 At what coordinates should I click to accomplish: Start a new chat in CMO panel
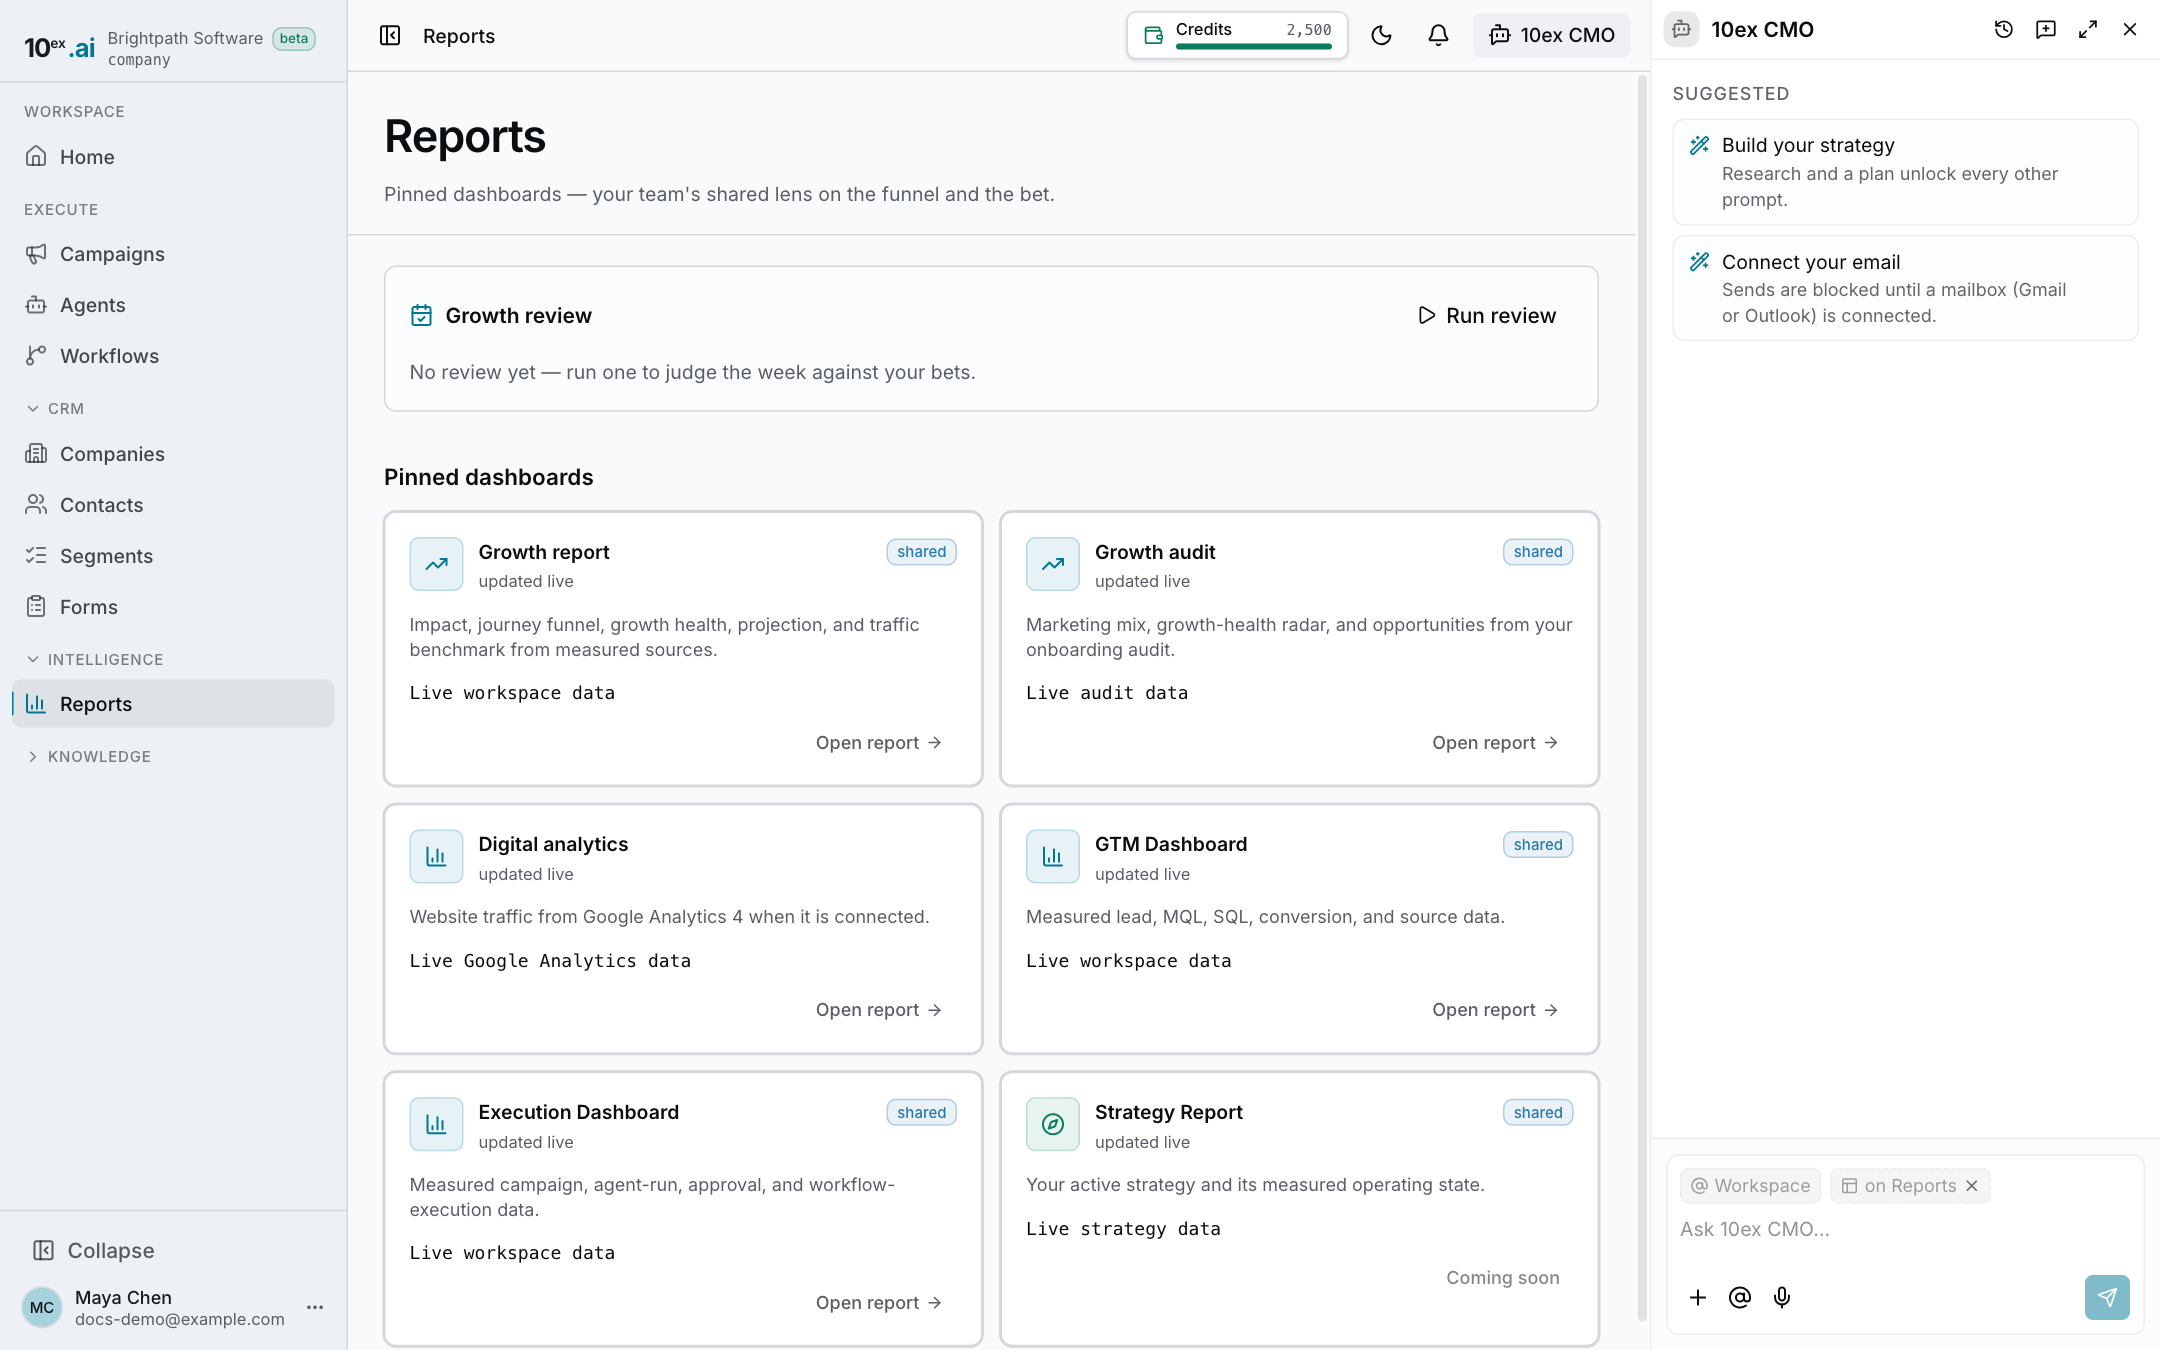pyautogui.click(x=2045, y=30)
